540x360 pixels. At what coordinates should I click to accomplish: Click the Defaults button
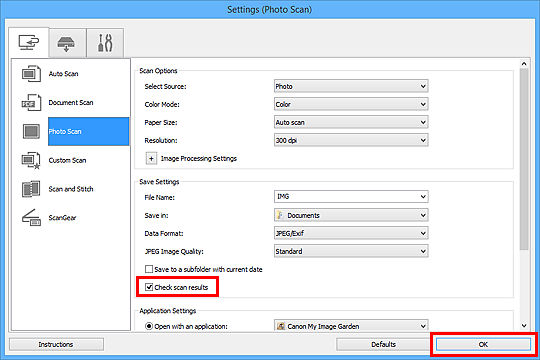coord(383,344)
